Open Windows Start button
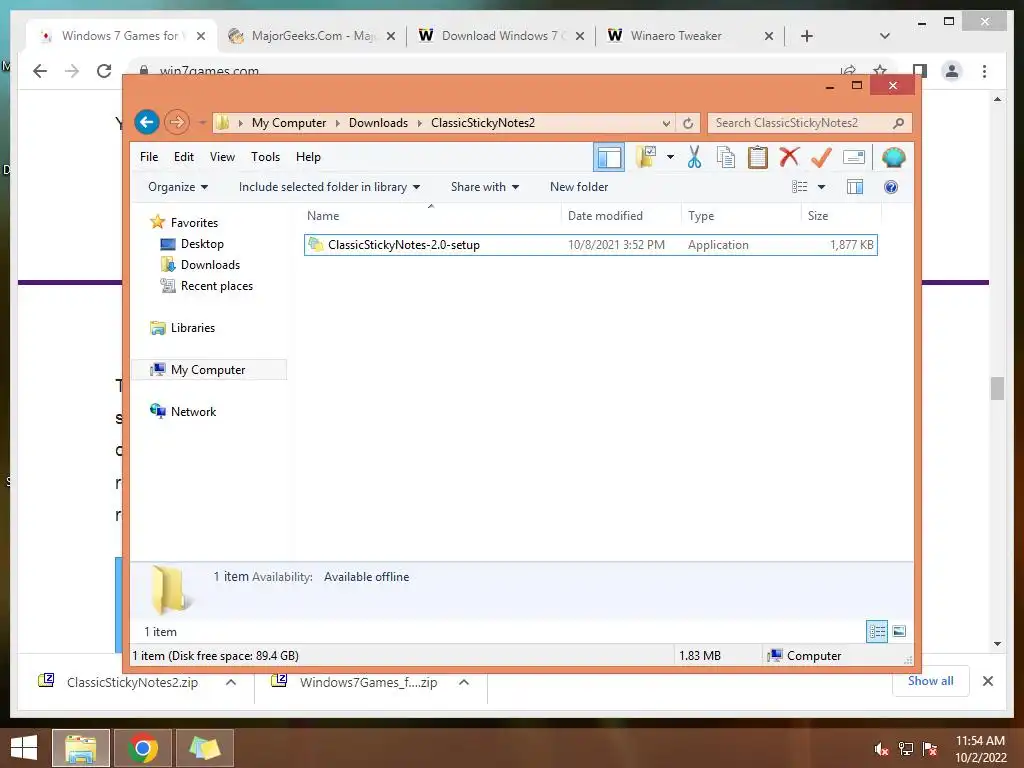Screen dimensions: 1024x768 [24, 748]
